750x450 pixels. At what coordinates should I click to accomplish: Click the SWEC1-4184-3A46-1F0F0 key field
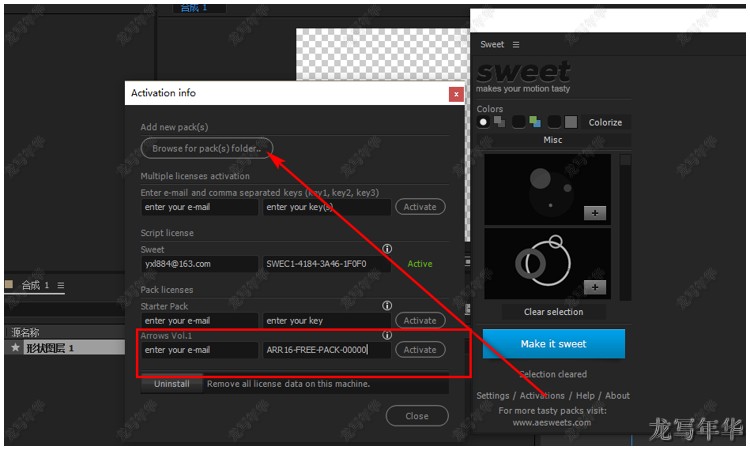pos(327,264)
